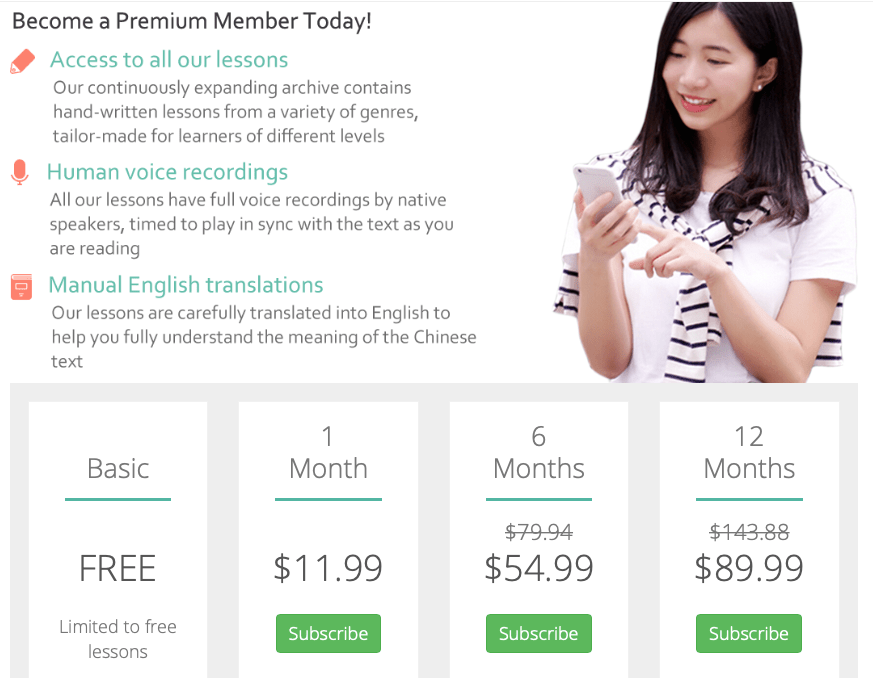
Task: Click the Manual English translations heading
Action: pyautogui.click(x=186, y=285)
